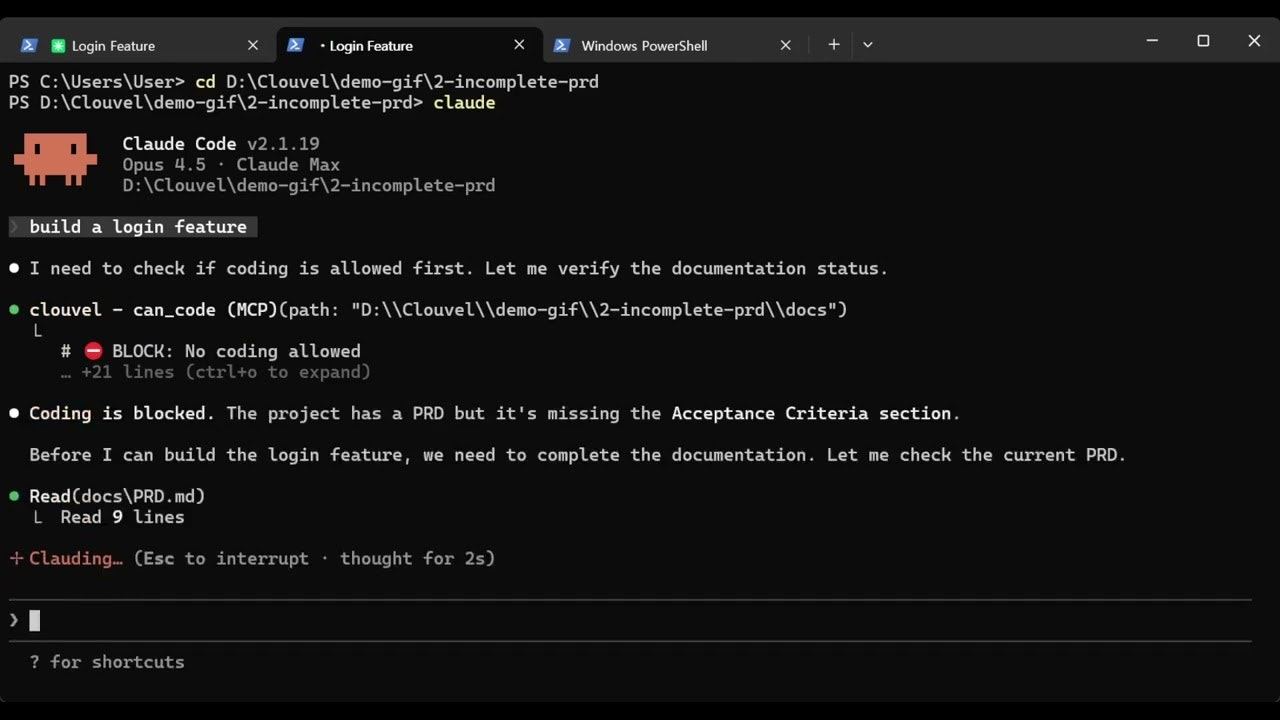1280x720 pixels.
Task: Click the Claude Code mascot logo
Action: tap(55, 161)
